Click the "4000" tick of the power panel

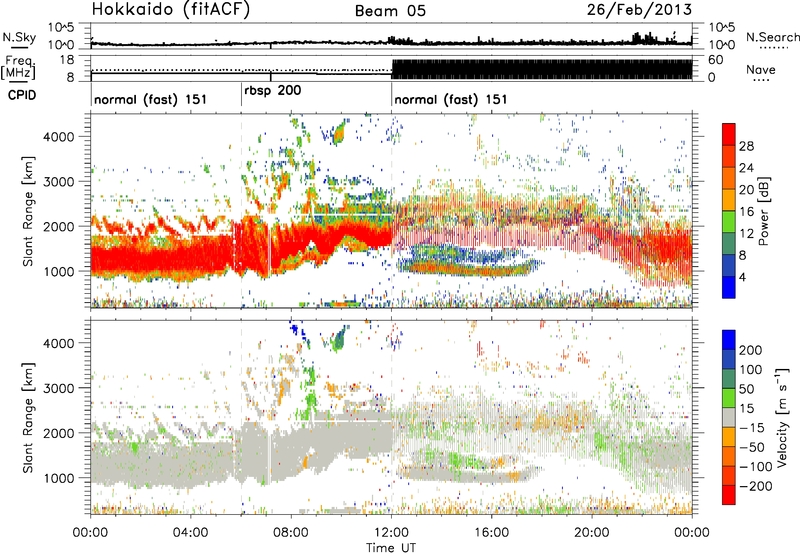pyautogui.click(x=59, y=137)
